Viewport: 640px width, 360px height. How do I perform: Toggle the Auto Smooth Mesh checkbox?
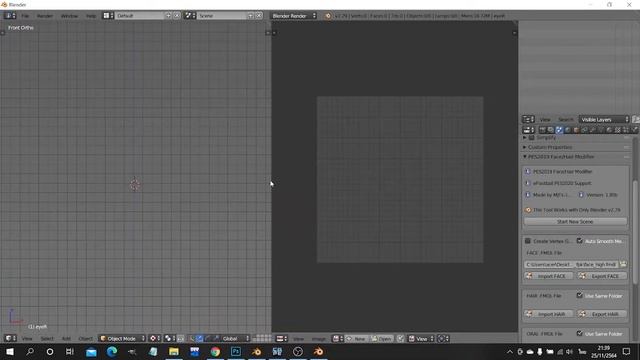coord(580,241)
